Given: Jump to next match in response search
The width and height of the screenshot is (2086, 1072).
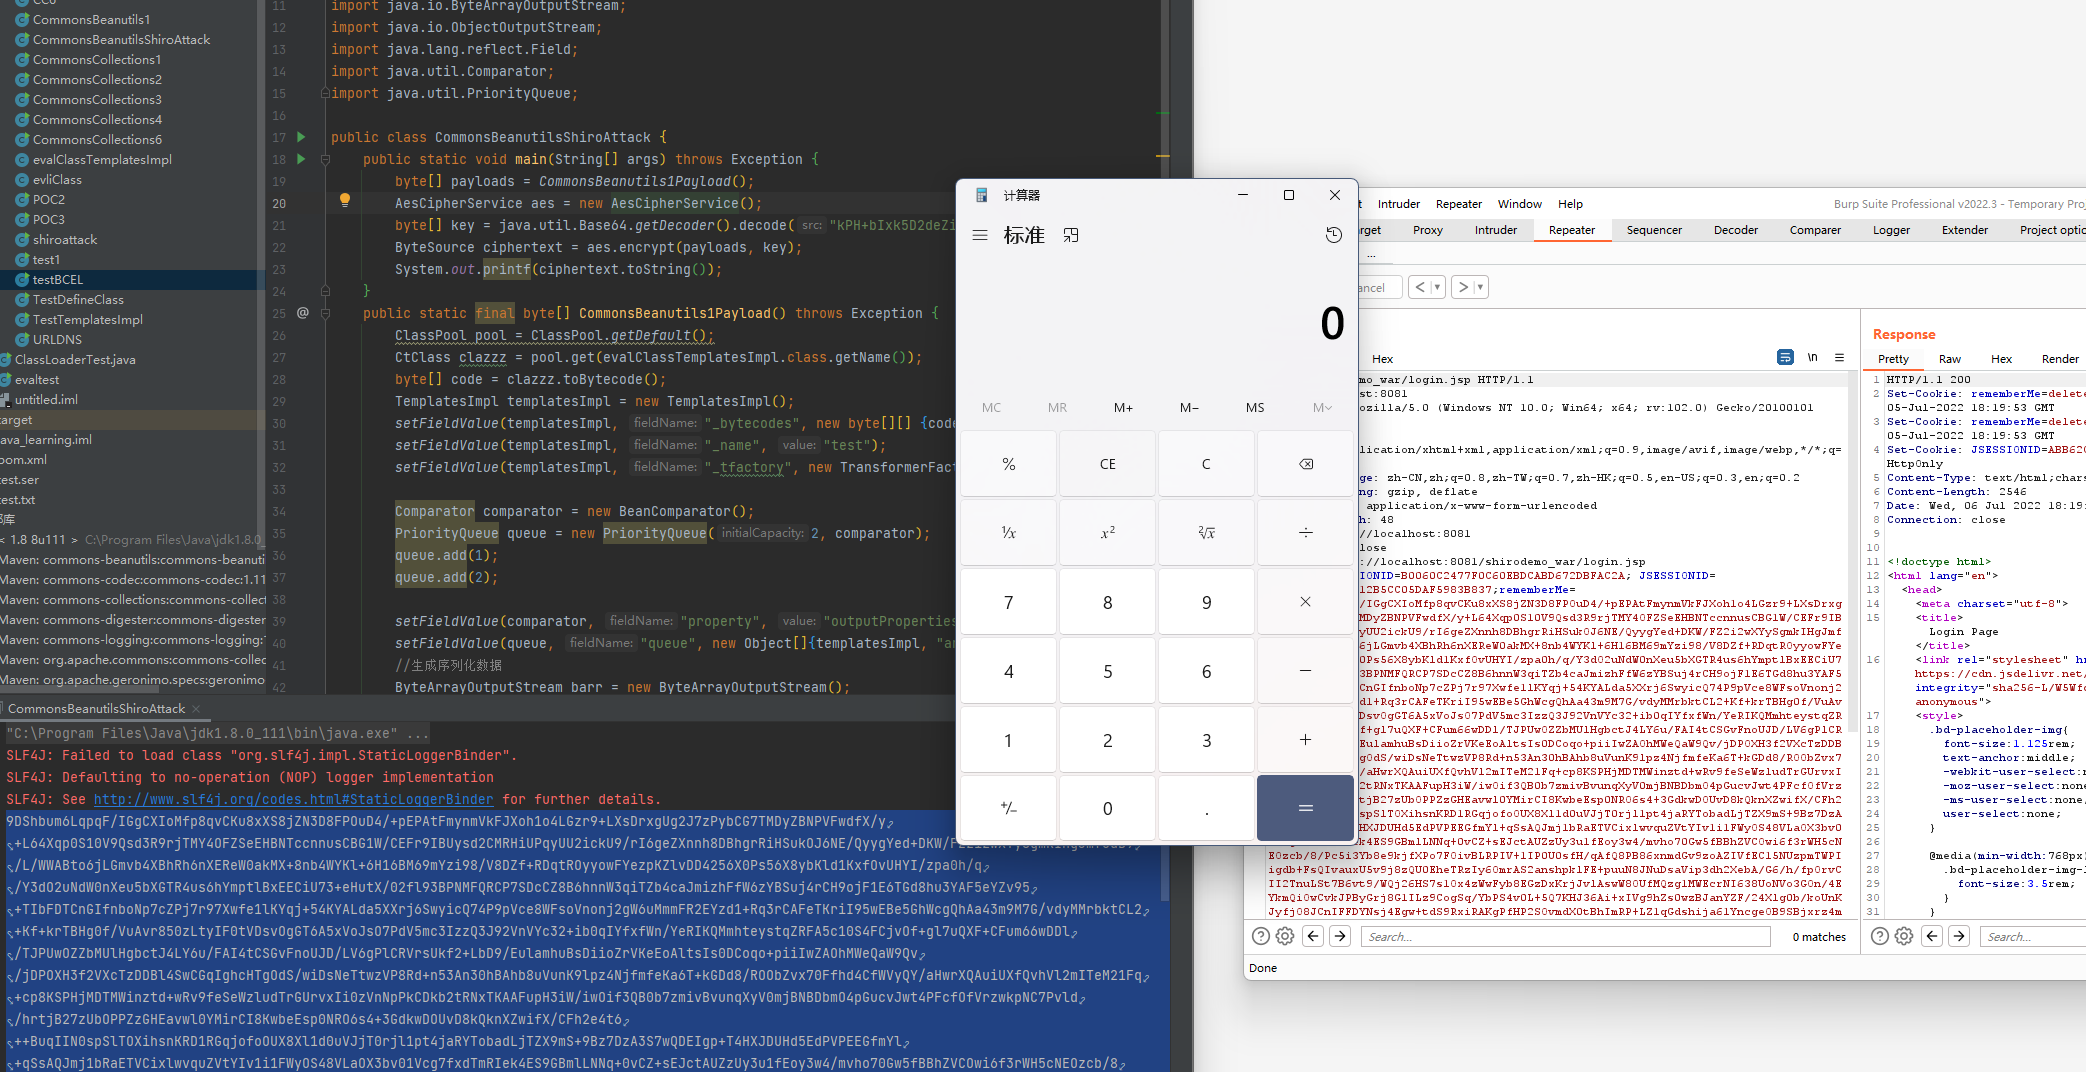Looking at the screenshot, I should point(1959,936).
